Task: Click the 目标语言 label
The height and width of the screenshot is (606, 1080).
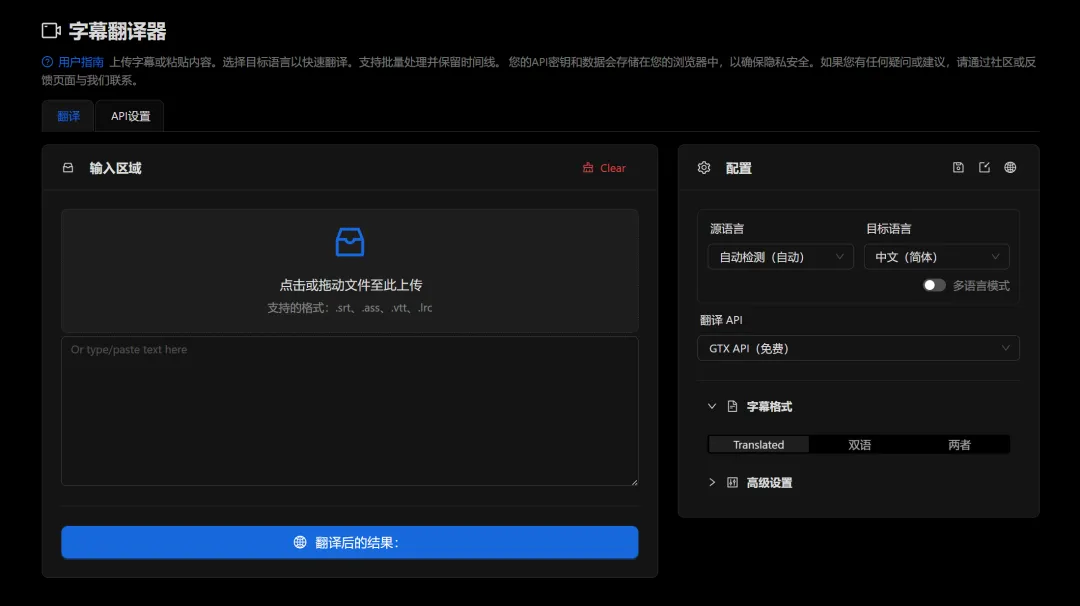Action: (889, 229)
